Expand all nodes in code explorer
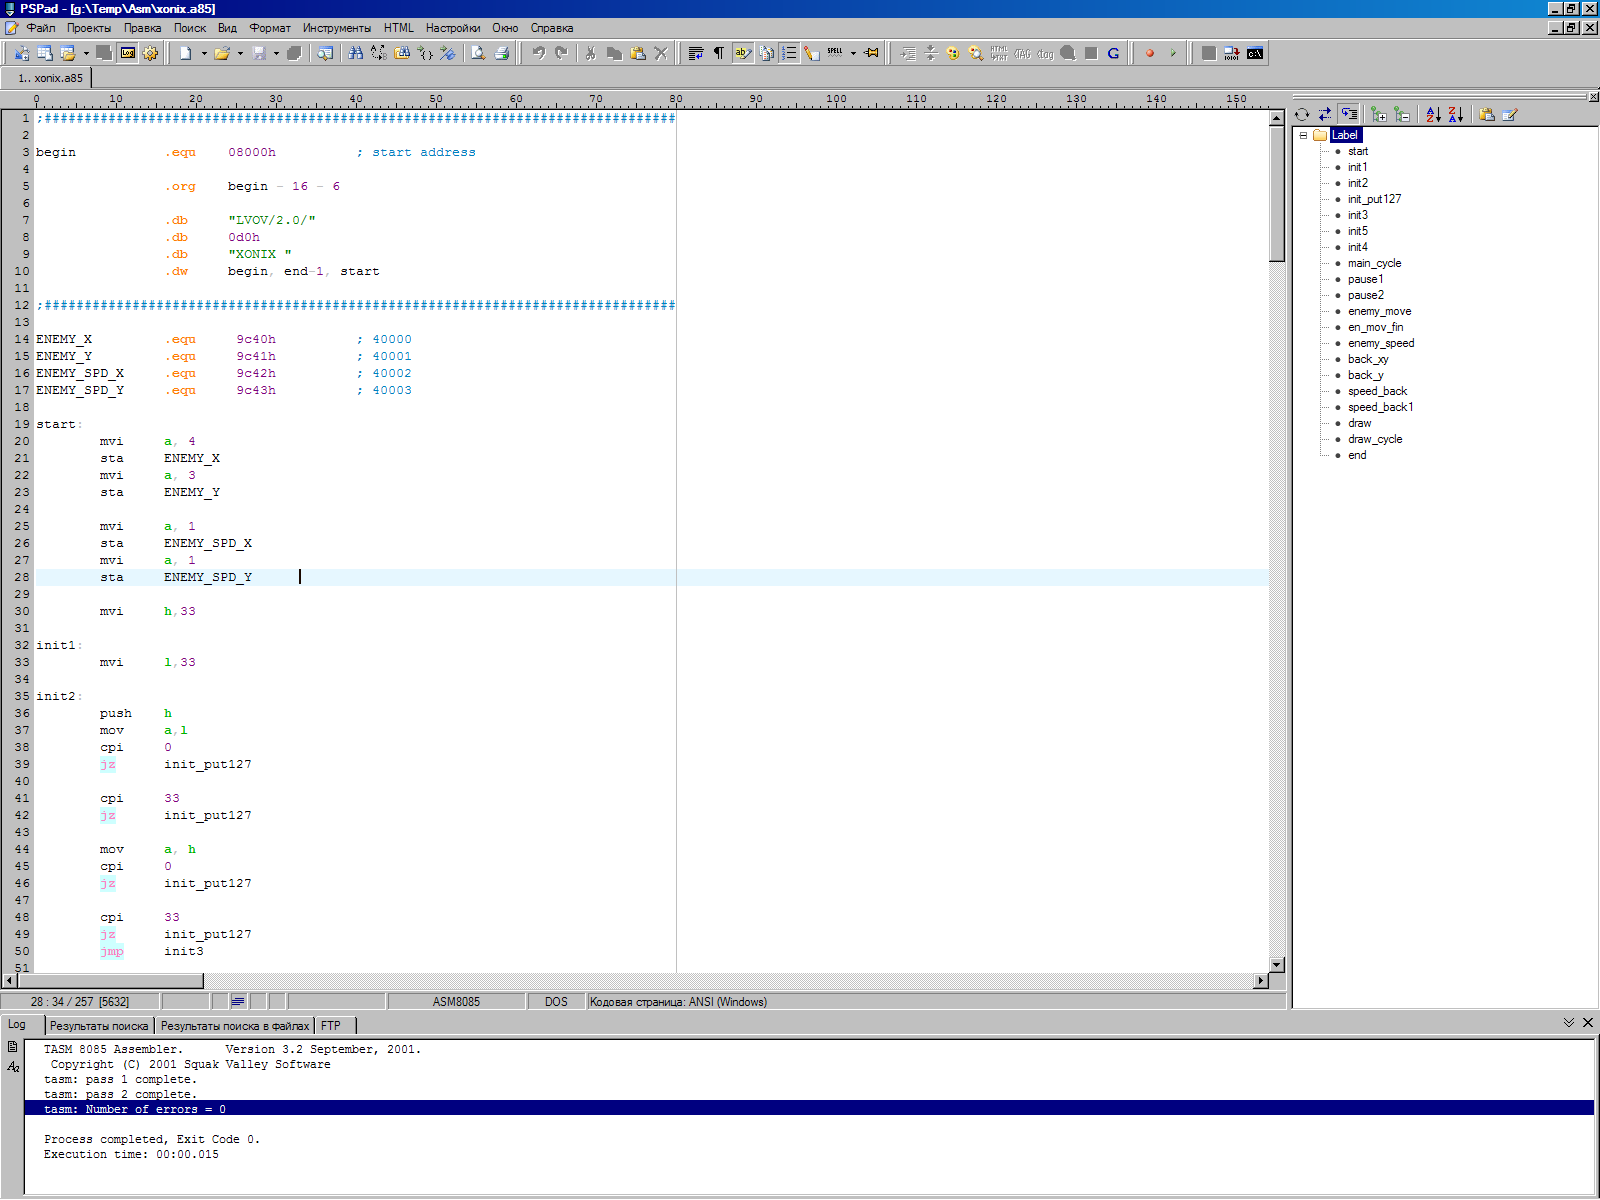The image size is (1600, 1200). [1379, 115]
